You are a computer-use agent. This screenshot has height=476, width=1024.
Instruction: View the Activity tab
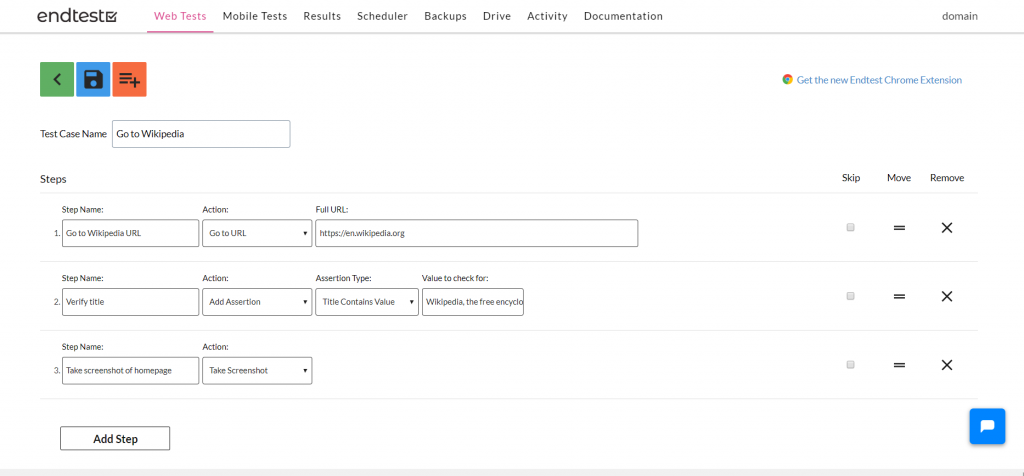pos(547,16)
